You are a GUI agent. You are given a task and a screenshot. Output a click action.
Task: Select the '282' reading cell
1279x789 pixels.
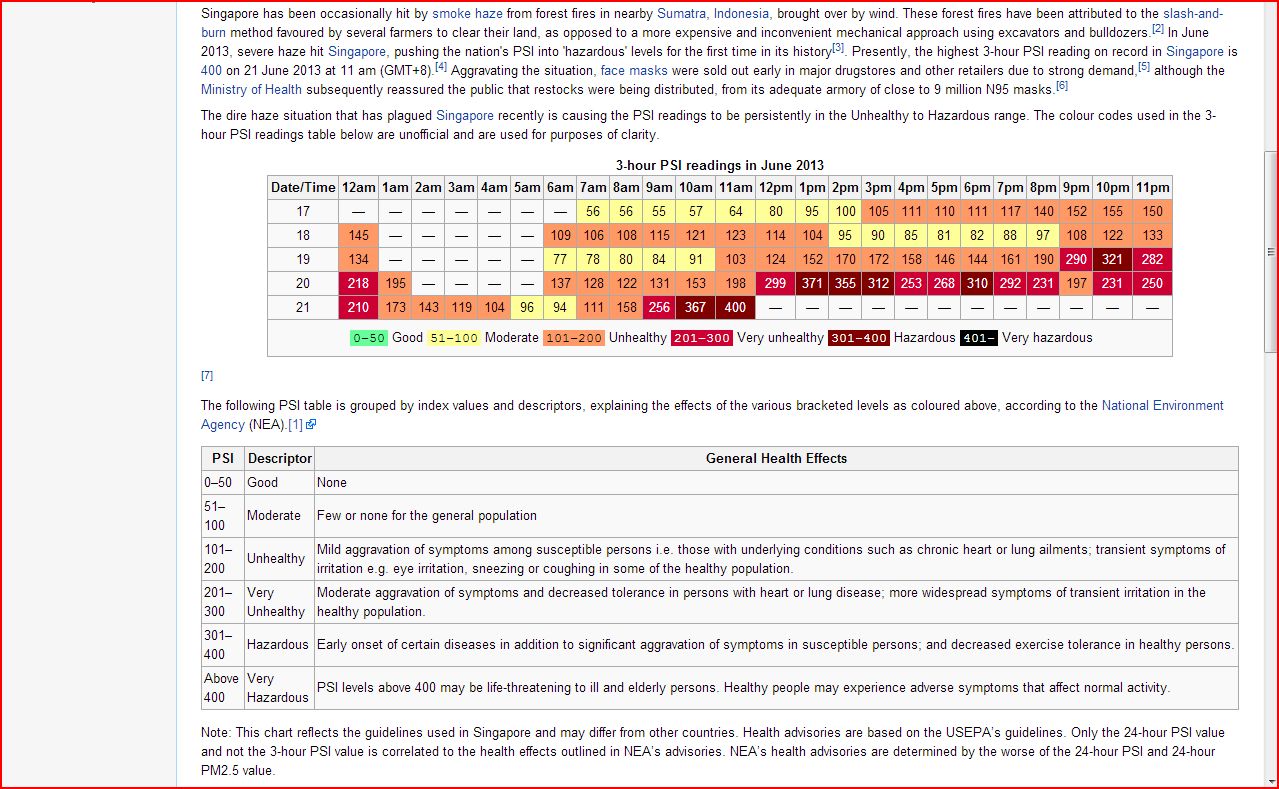[x=1152, y=260]
